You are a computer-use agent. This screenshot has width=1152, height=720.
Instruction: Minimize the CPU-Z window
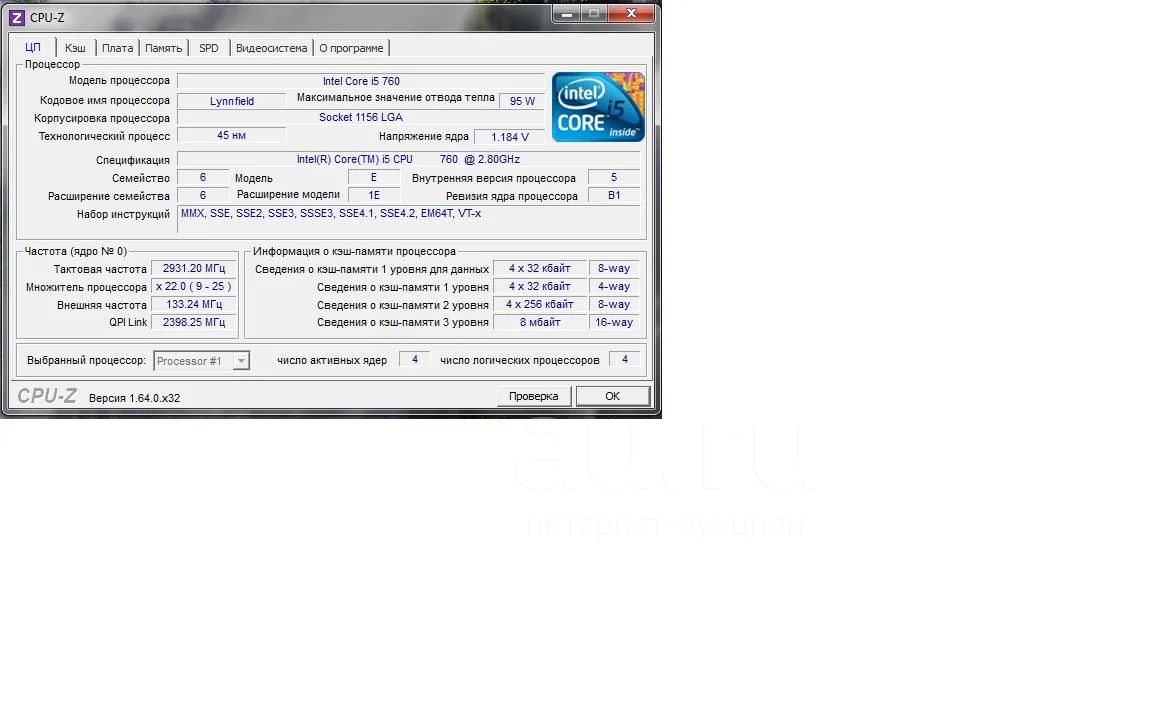click(x=566, y=14)
